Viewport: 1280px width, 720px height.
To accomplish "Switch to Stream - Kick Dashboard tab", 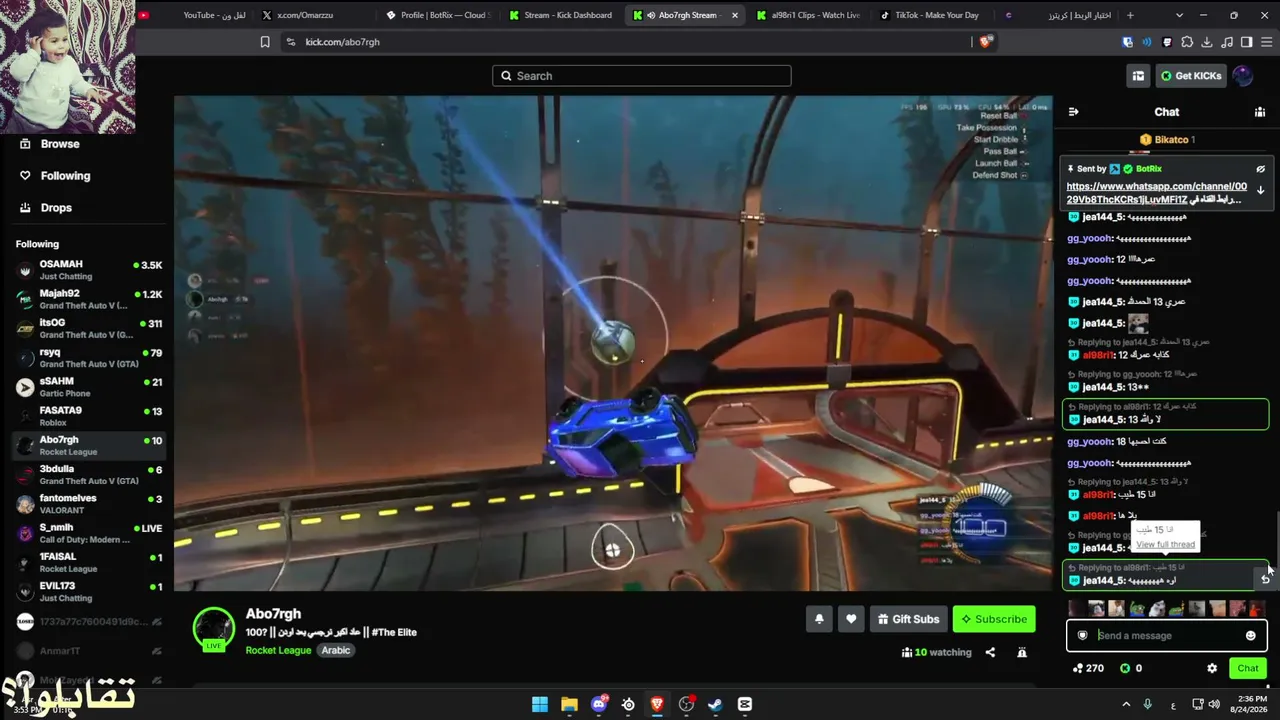I will click(x=560, y=15).
